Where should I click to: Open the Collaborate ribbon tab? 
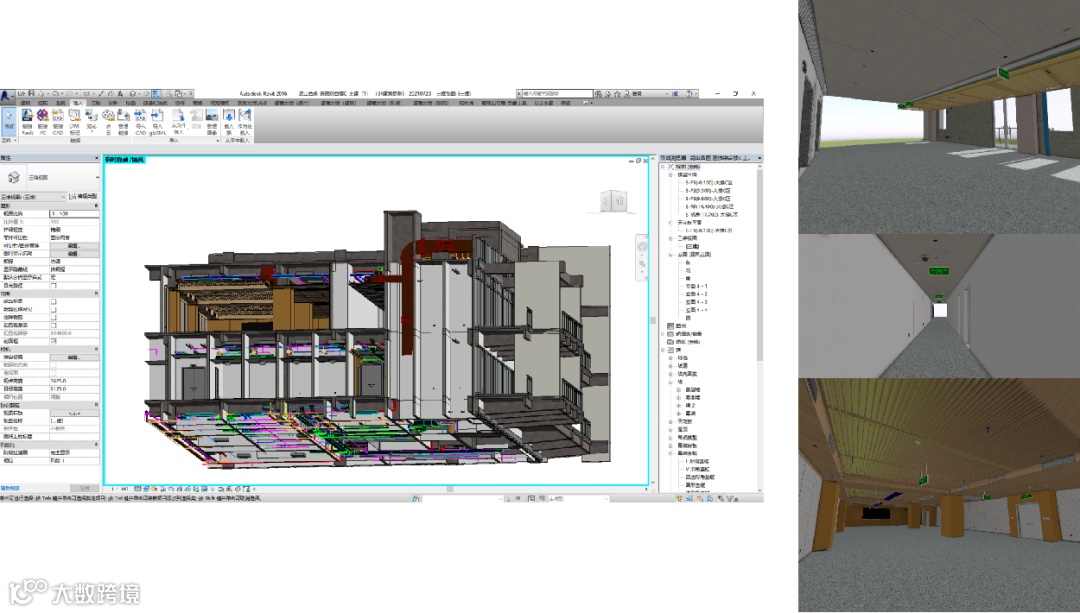180,103
